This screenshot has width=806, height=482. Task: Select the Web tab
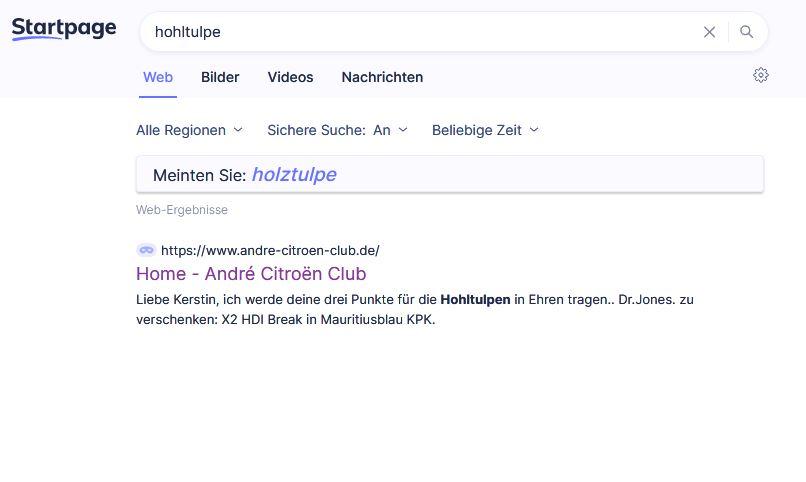click(158, 78)
